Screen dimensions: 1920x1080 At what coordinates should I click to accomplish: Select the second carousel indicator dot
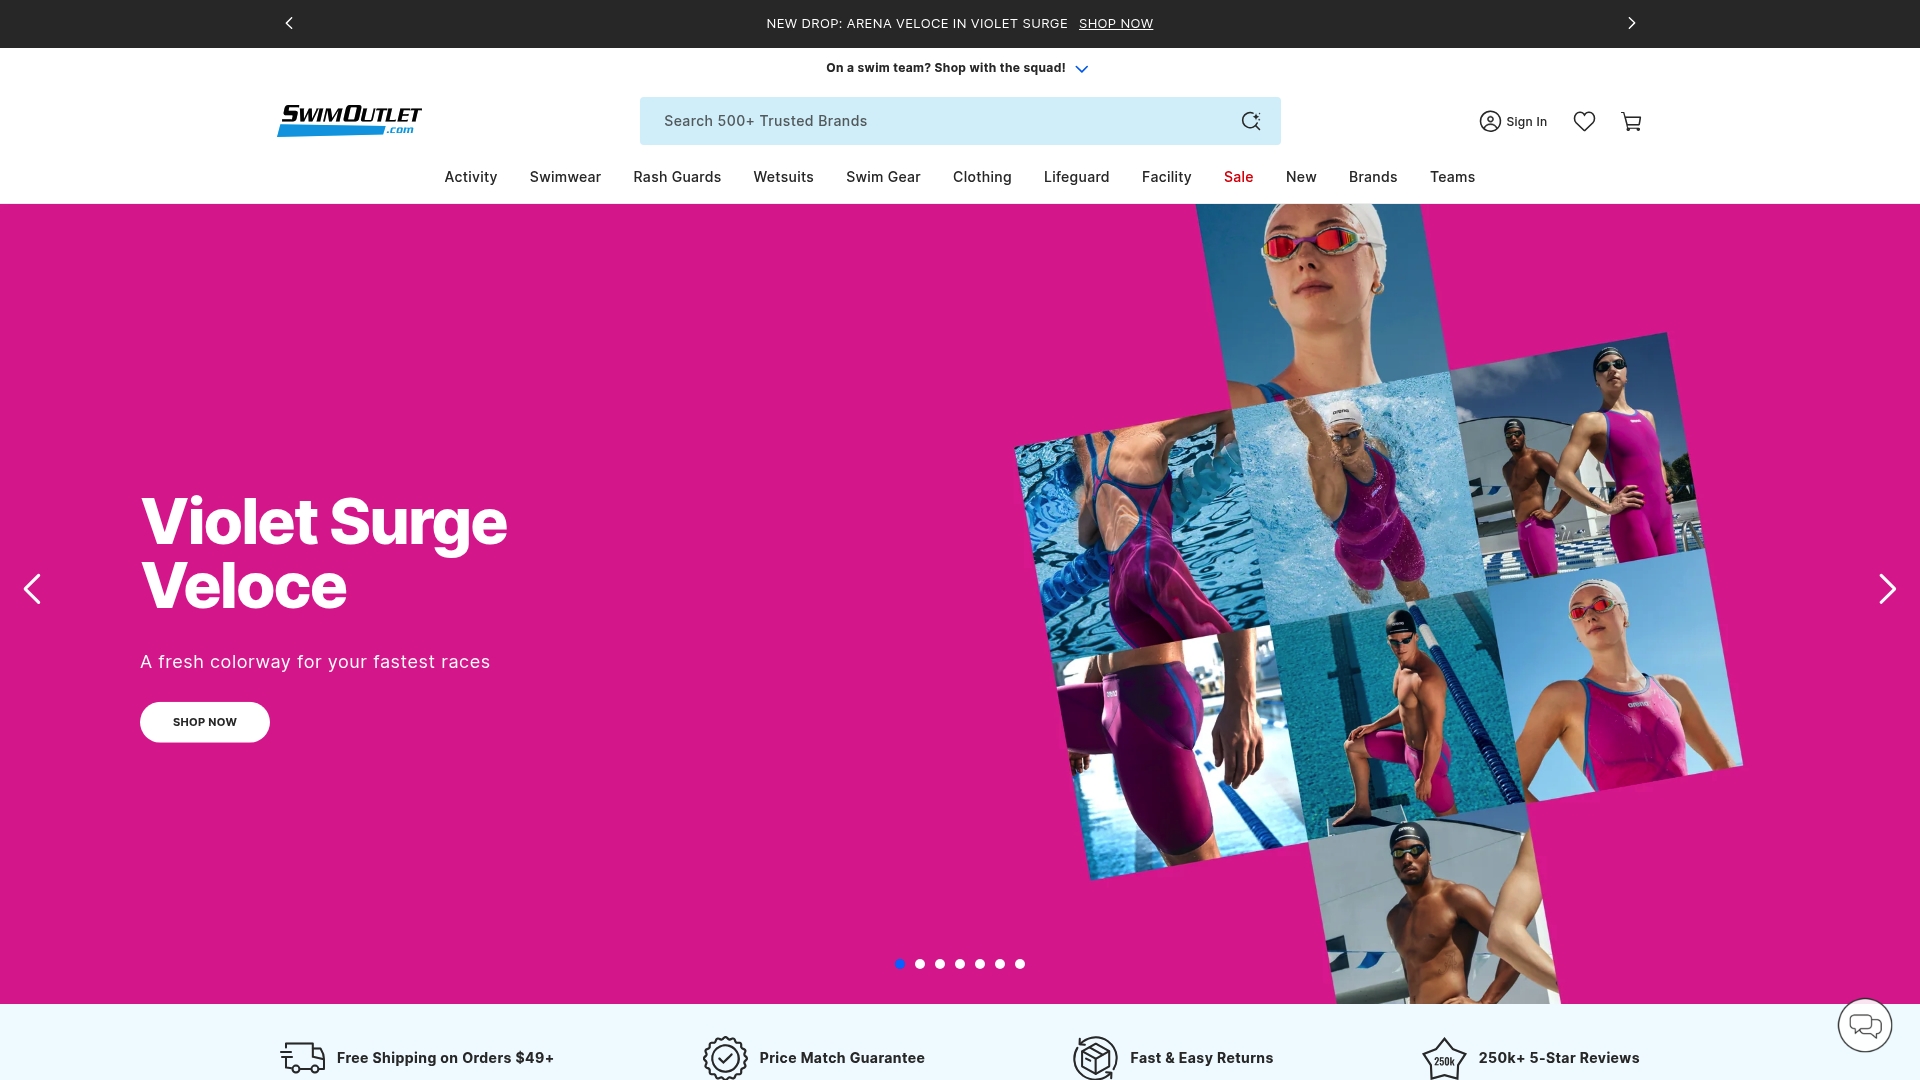click(x=919, y=964)
